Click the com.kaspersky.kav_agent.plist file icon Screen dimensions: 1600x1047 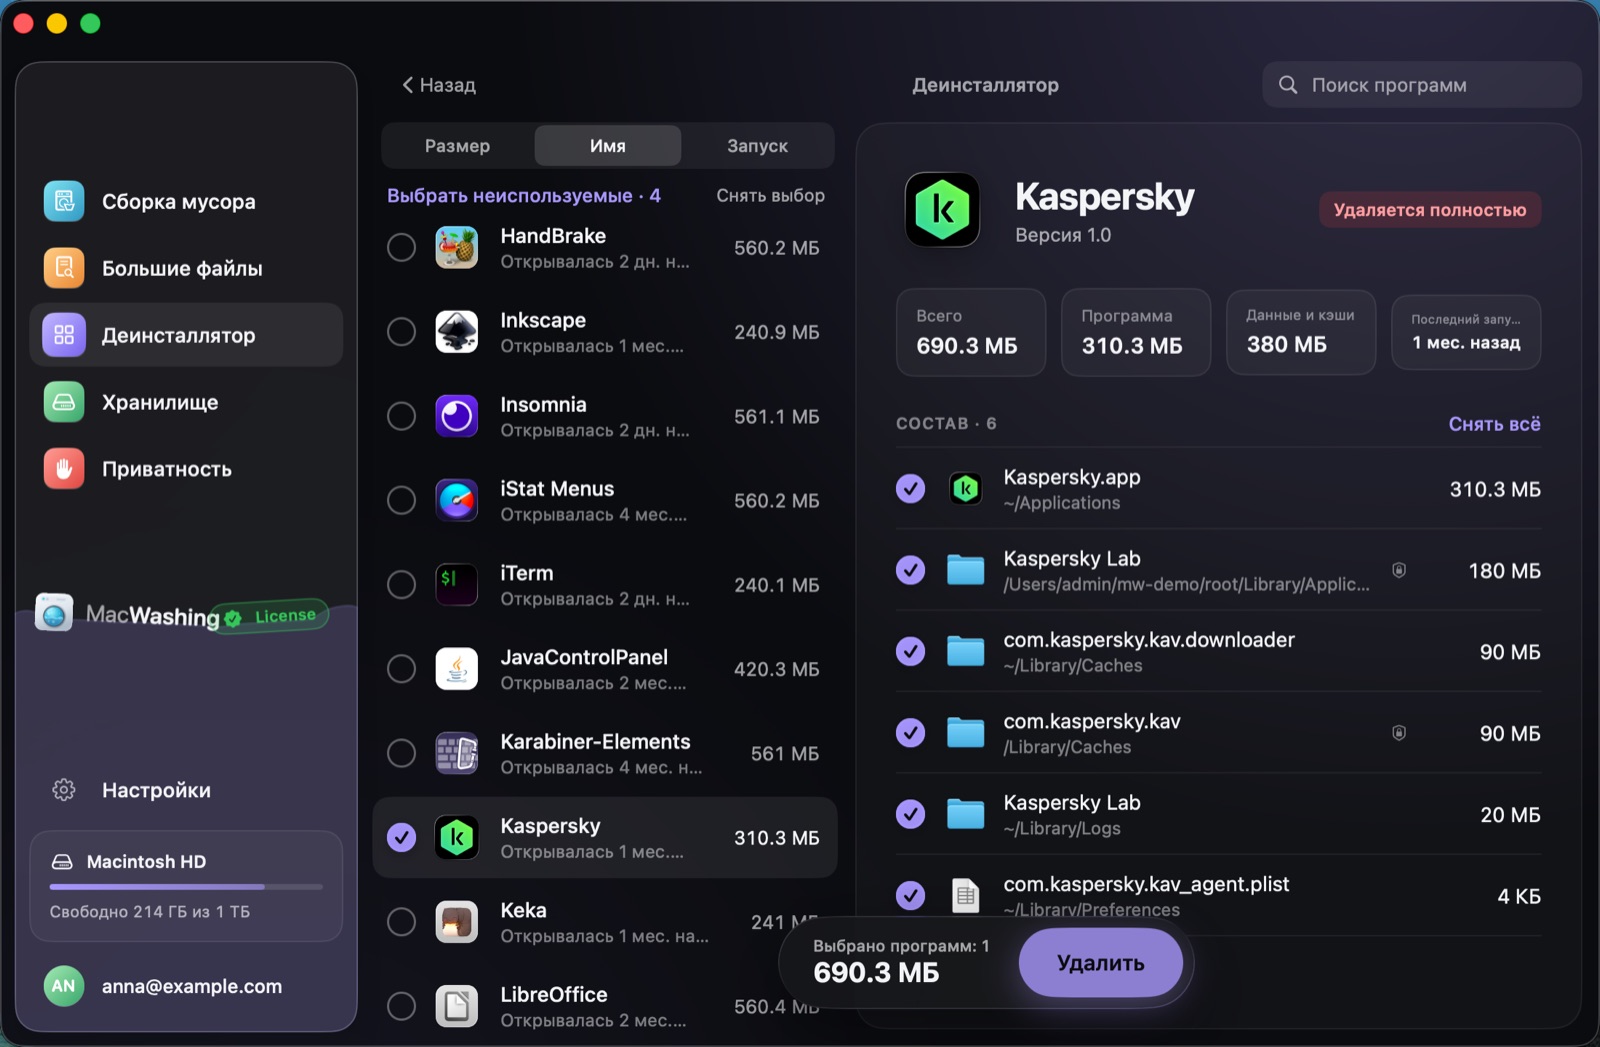click(x=965, y=896)
